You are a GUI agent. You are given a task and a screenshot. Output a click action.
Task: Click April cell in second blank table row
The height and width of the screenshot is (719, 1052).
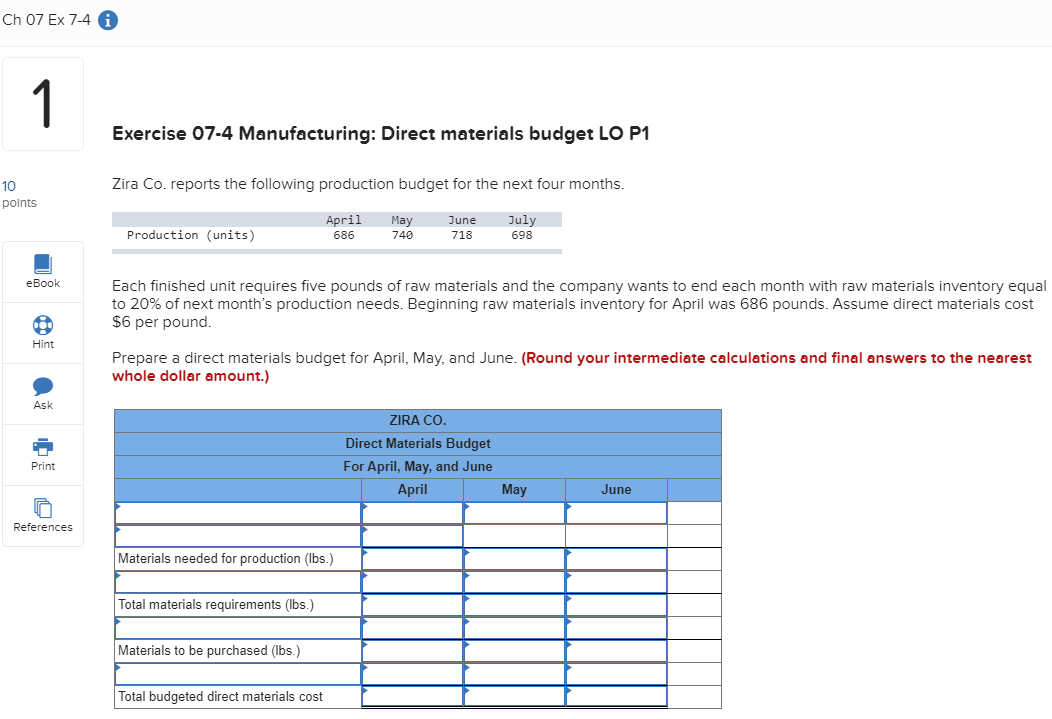[x=413, y=536]
